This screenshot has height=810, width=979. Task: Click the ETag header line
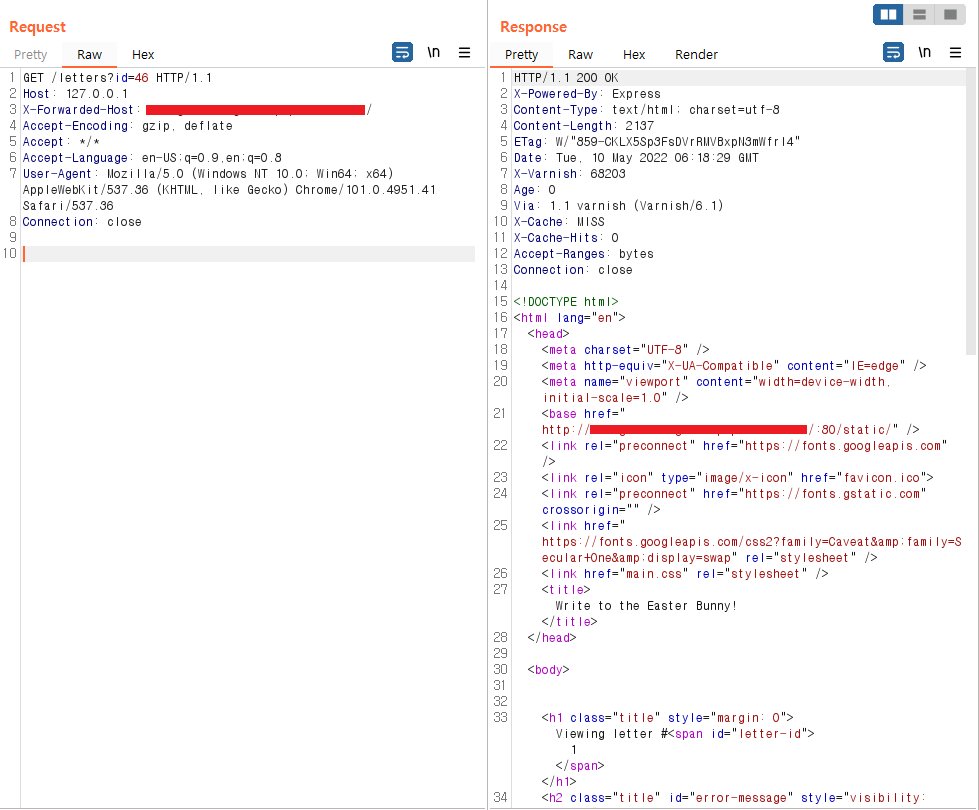pyautogui.click(x=656, y=142)
